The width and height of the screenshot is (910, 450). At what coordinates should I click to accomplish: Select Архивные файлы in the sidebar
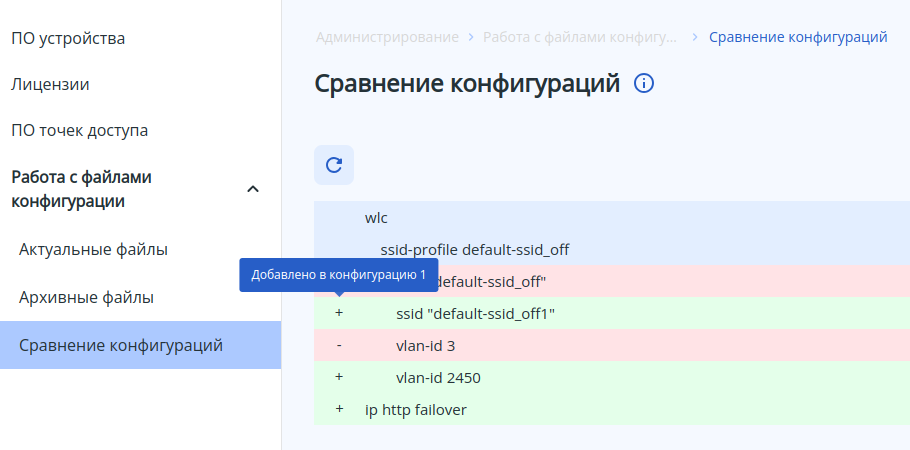tap(86, 297)
